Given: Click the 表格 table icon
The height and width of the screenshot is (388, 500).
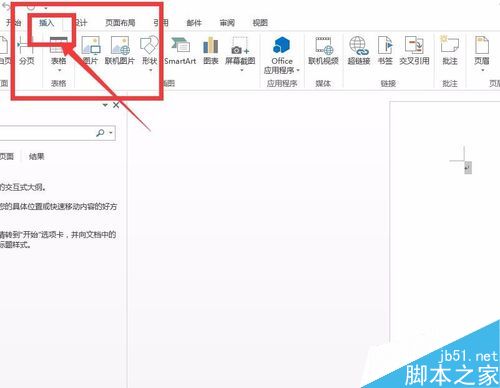Looking at the screenshot, I should pyautogui.click(x=58, y=45).
